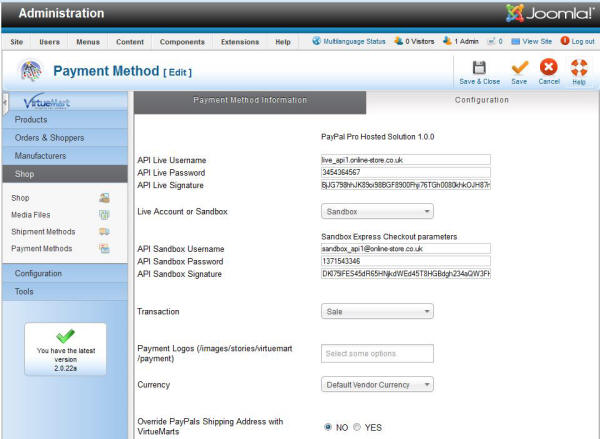The image size is (600, 439).
Task: Click the View Site link
Action: pyautogui.click(x=537, y=41)
